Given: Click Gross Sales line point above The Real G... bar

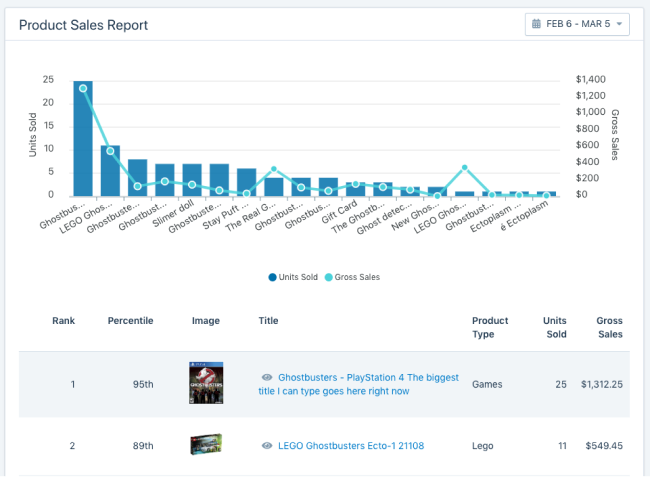Looking at the screenshot, I should click(274, 170).
